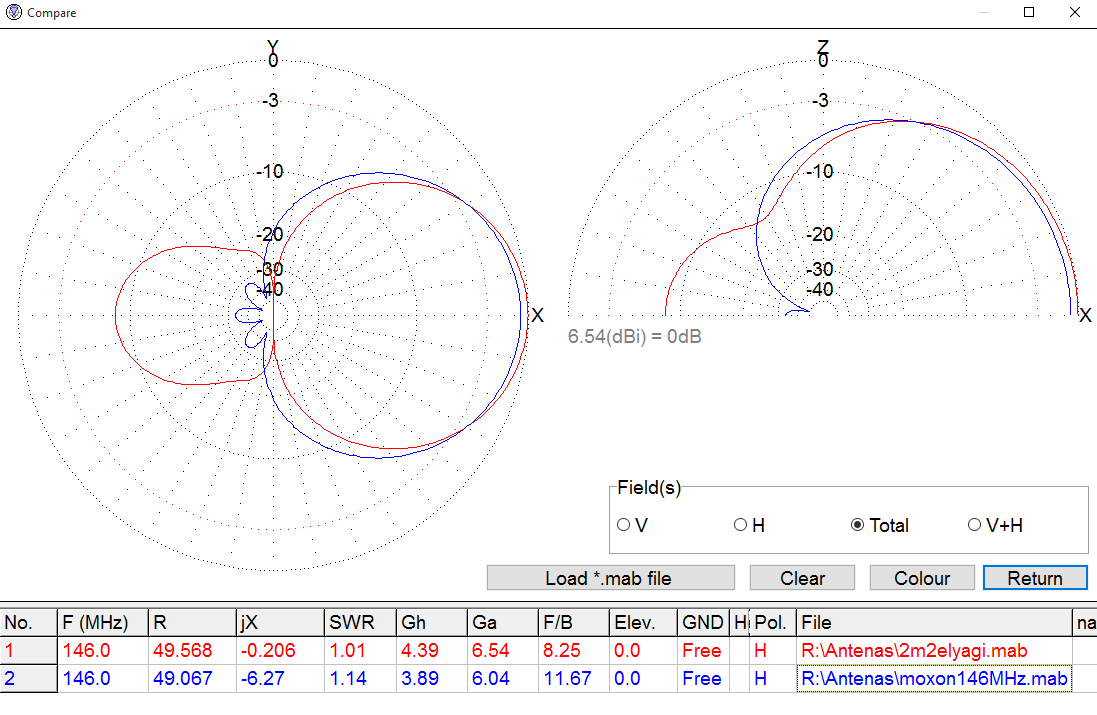Click SWR value 1.01

(x=360, y=651)
